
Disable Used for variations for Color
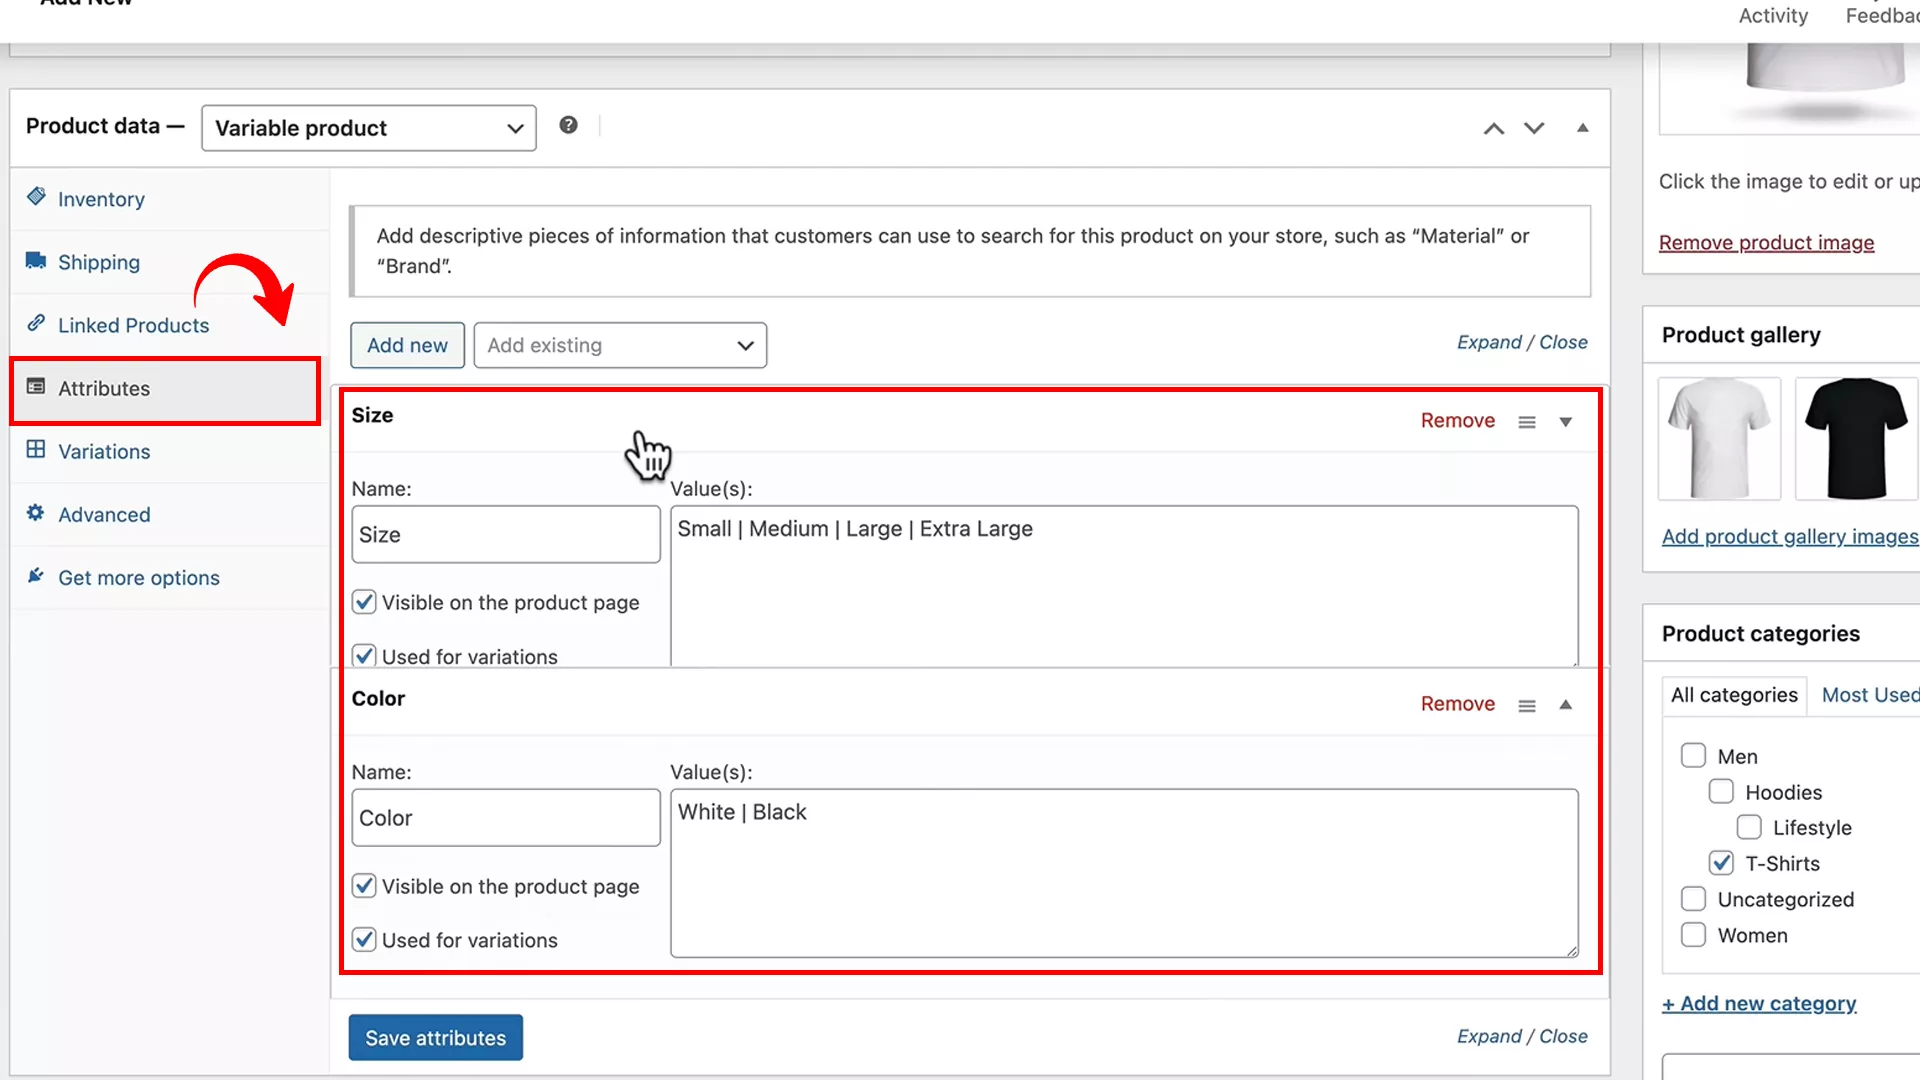[363, 938]
